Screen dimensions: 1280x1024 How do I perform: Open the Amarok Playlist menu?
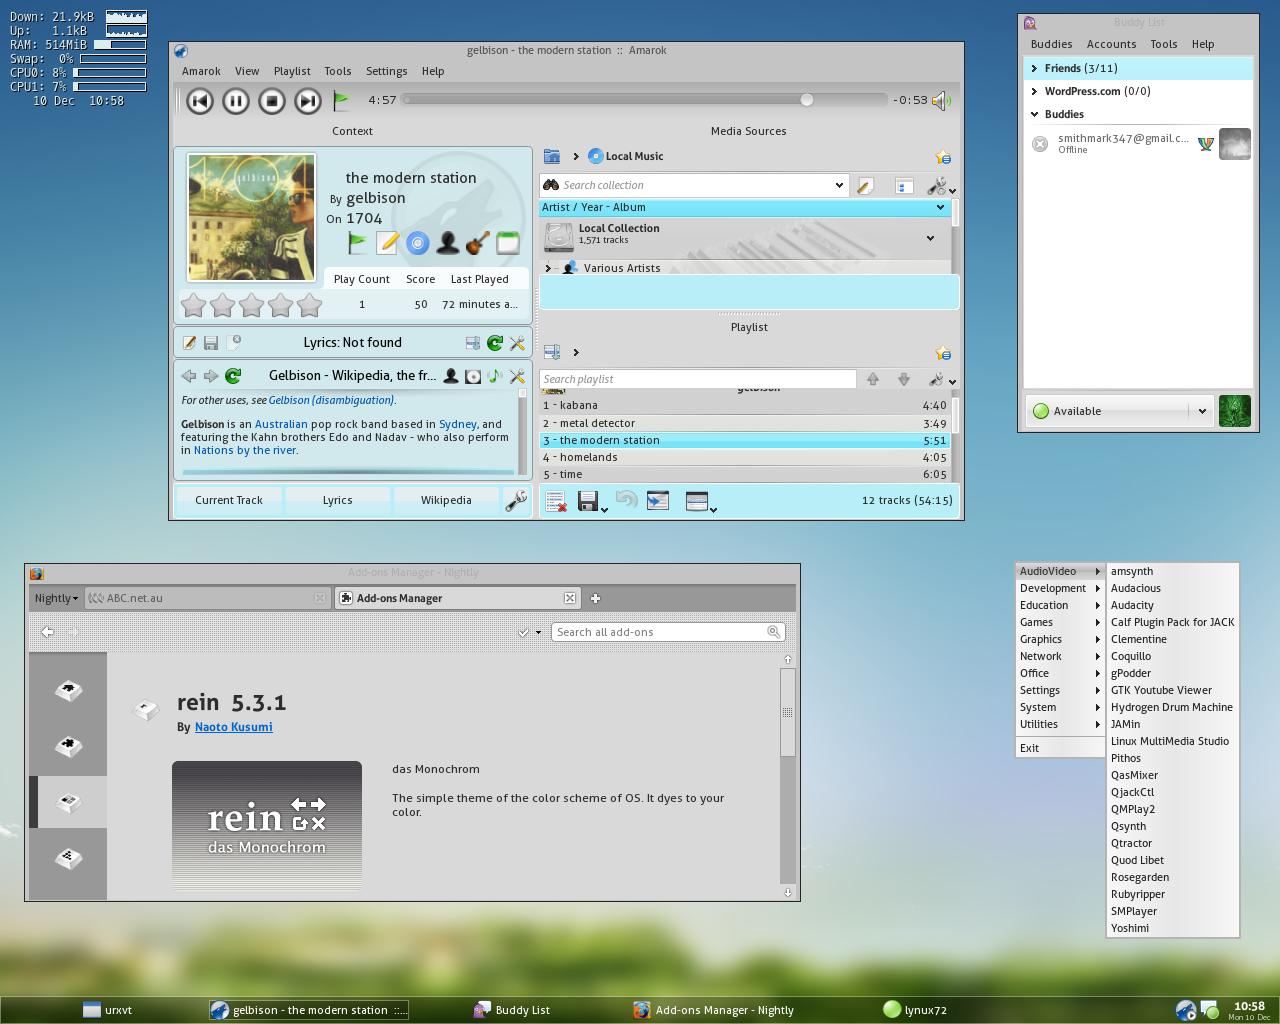coord(292,71)
